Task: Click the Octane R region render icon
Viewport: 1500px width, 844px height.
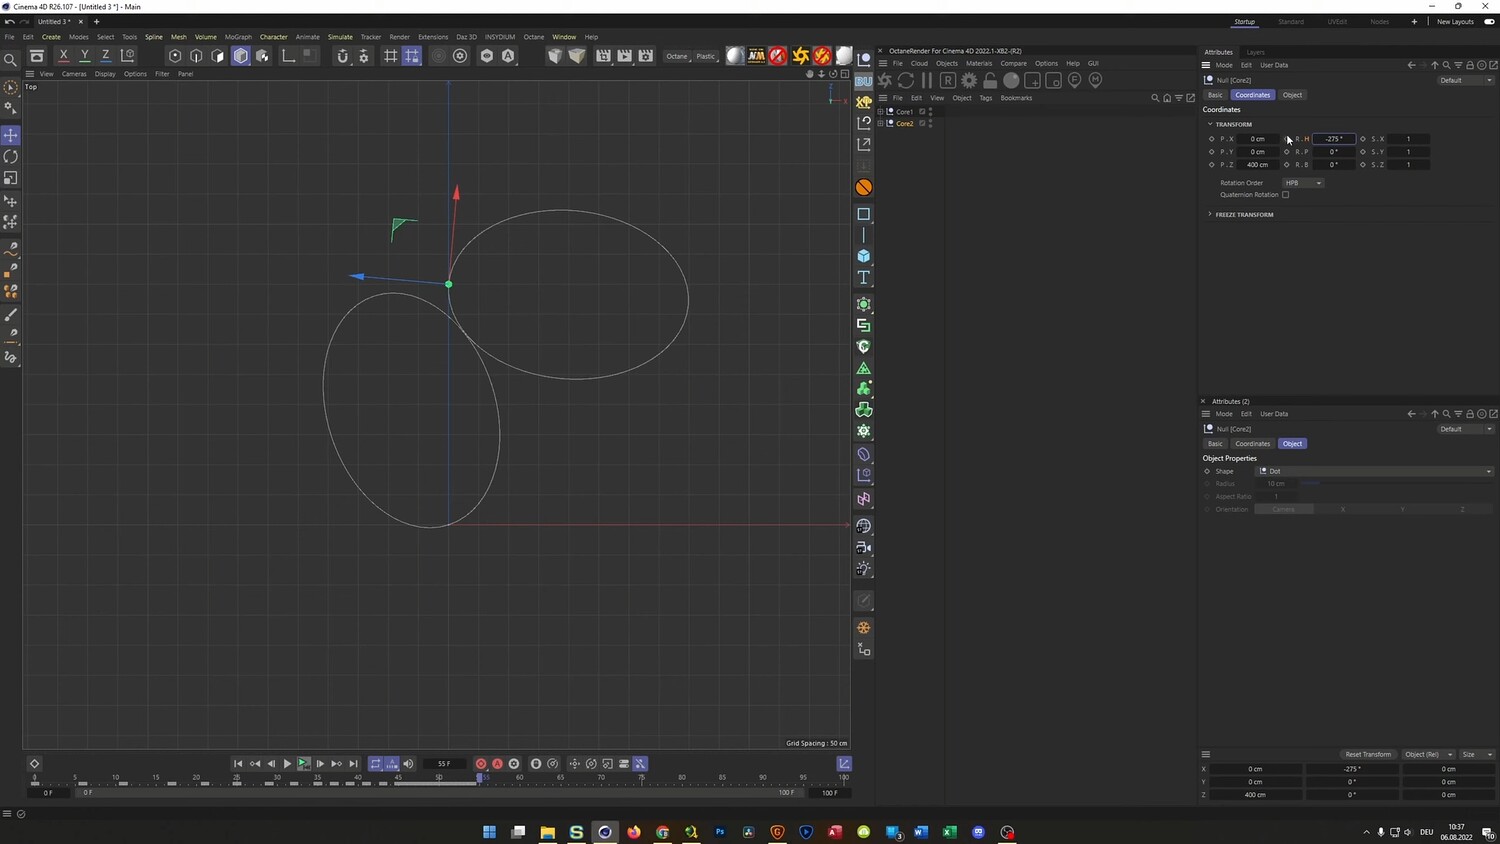Action: (x=948, y=80)
